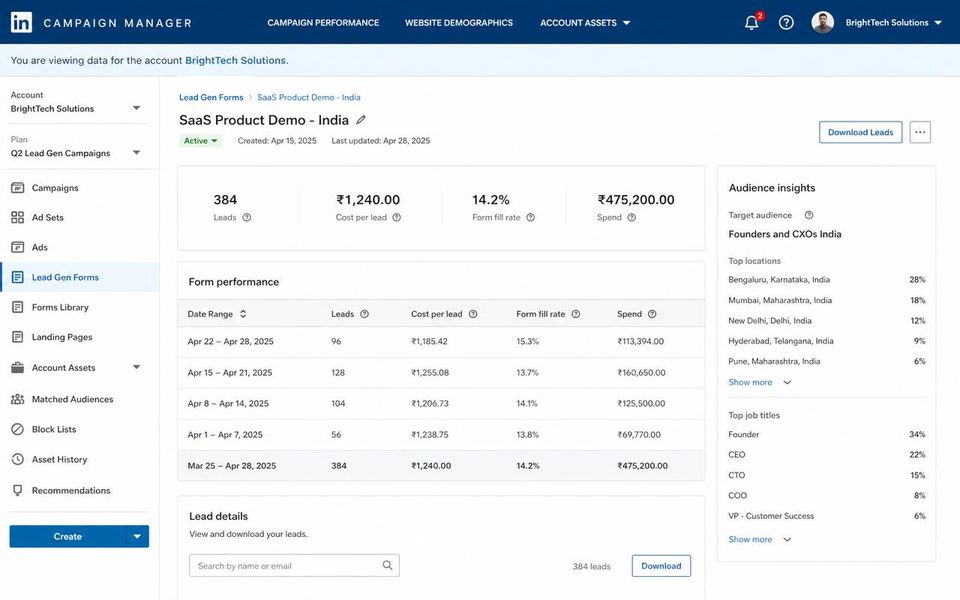The width and height of the screenshot is (960, 600).
Task: Select the Apr 22 – Apr 28, 2025 row
Action: point(441,342)
